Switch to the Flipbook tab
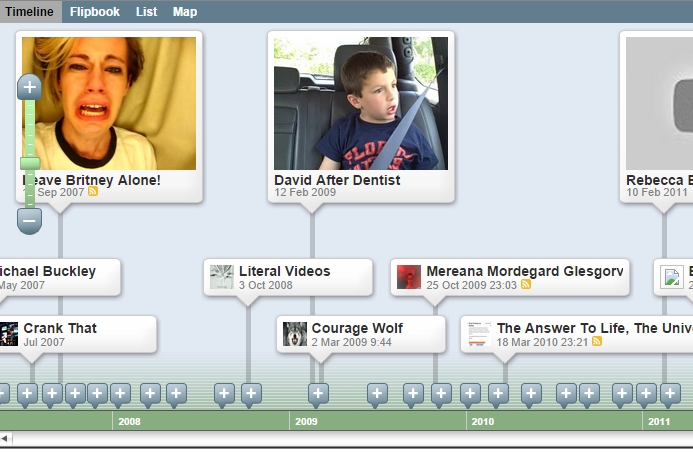This screenshot has width=693, height=452. point(95,11)
